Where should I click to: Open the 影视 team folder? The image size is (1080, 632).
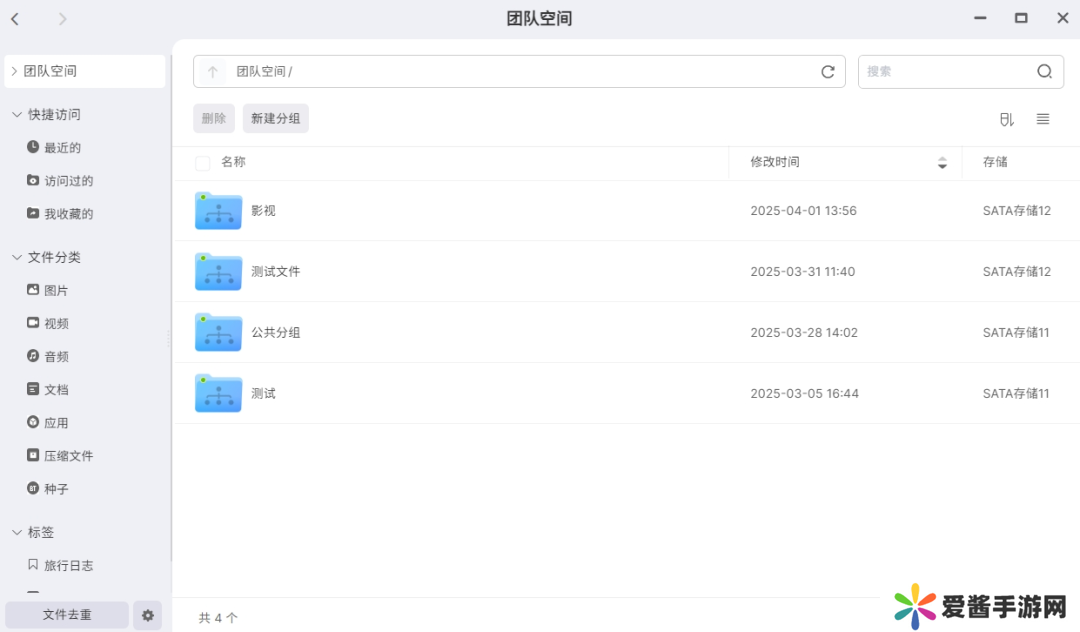[218, 211]
